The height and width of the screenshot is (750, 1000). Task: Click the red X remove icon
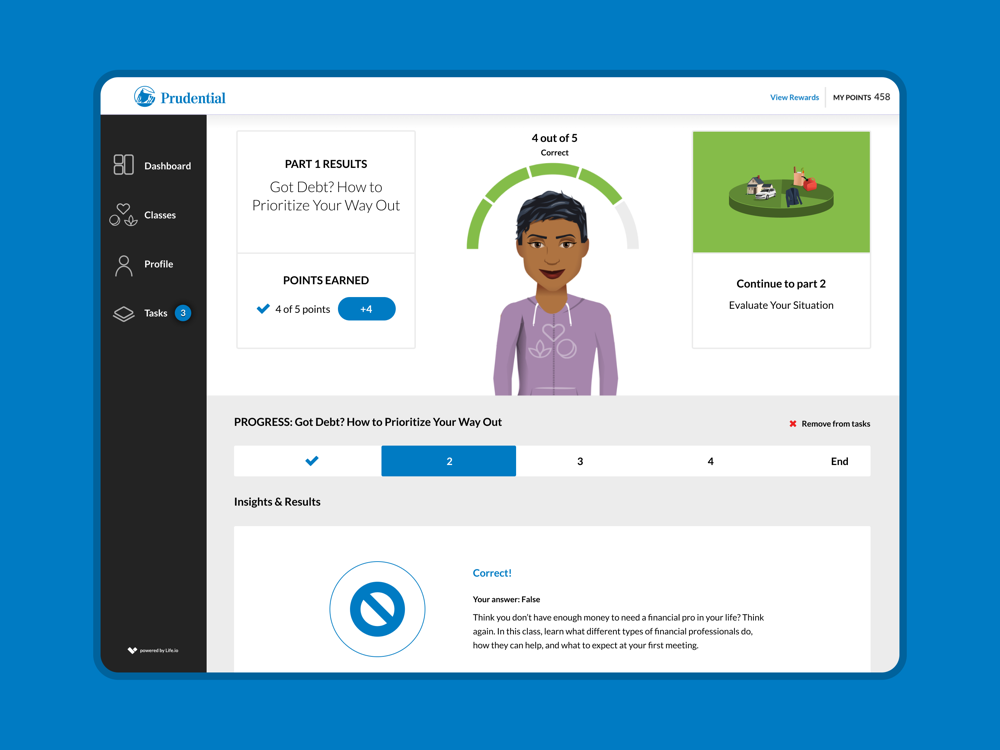[x=793, y=424]
